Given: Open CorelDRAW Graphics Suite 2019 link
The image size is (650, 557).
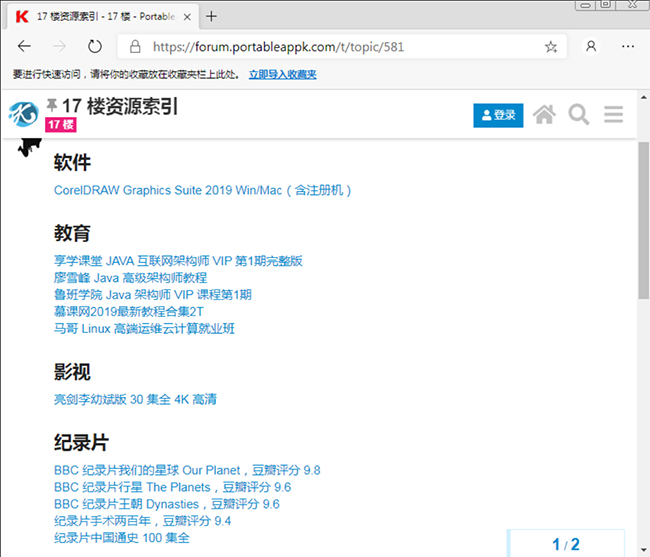Looking at the screenshot, I should click(x=203, y=191).
